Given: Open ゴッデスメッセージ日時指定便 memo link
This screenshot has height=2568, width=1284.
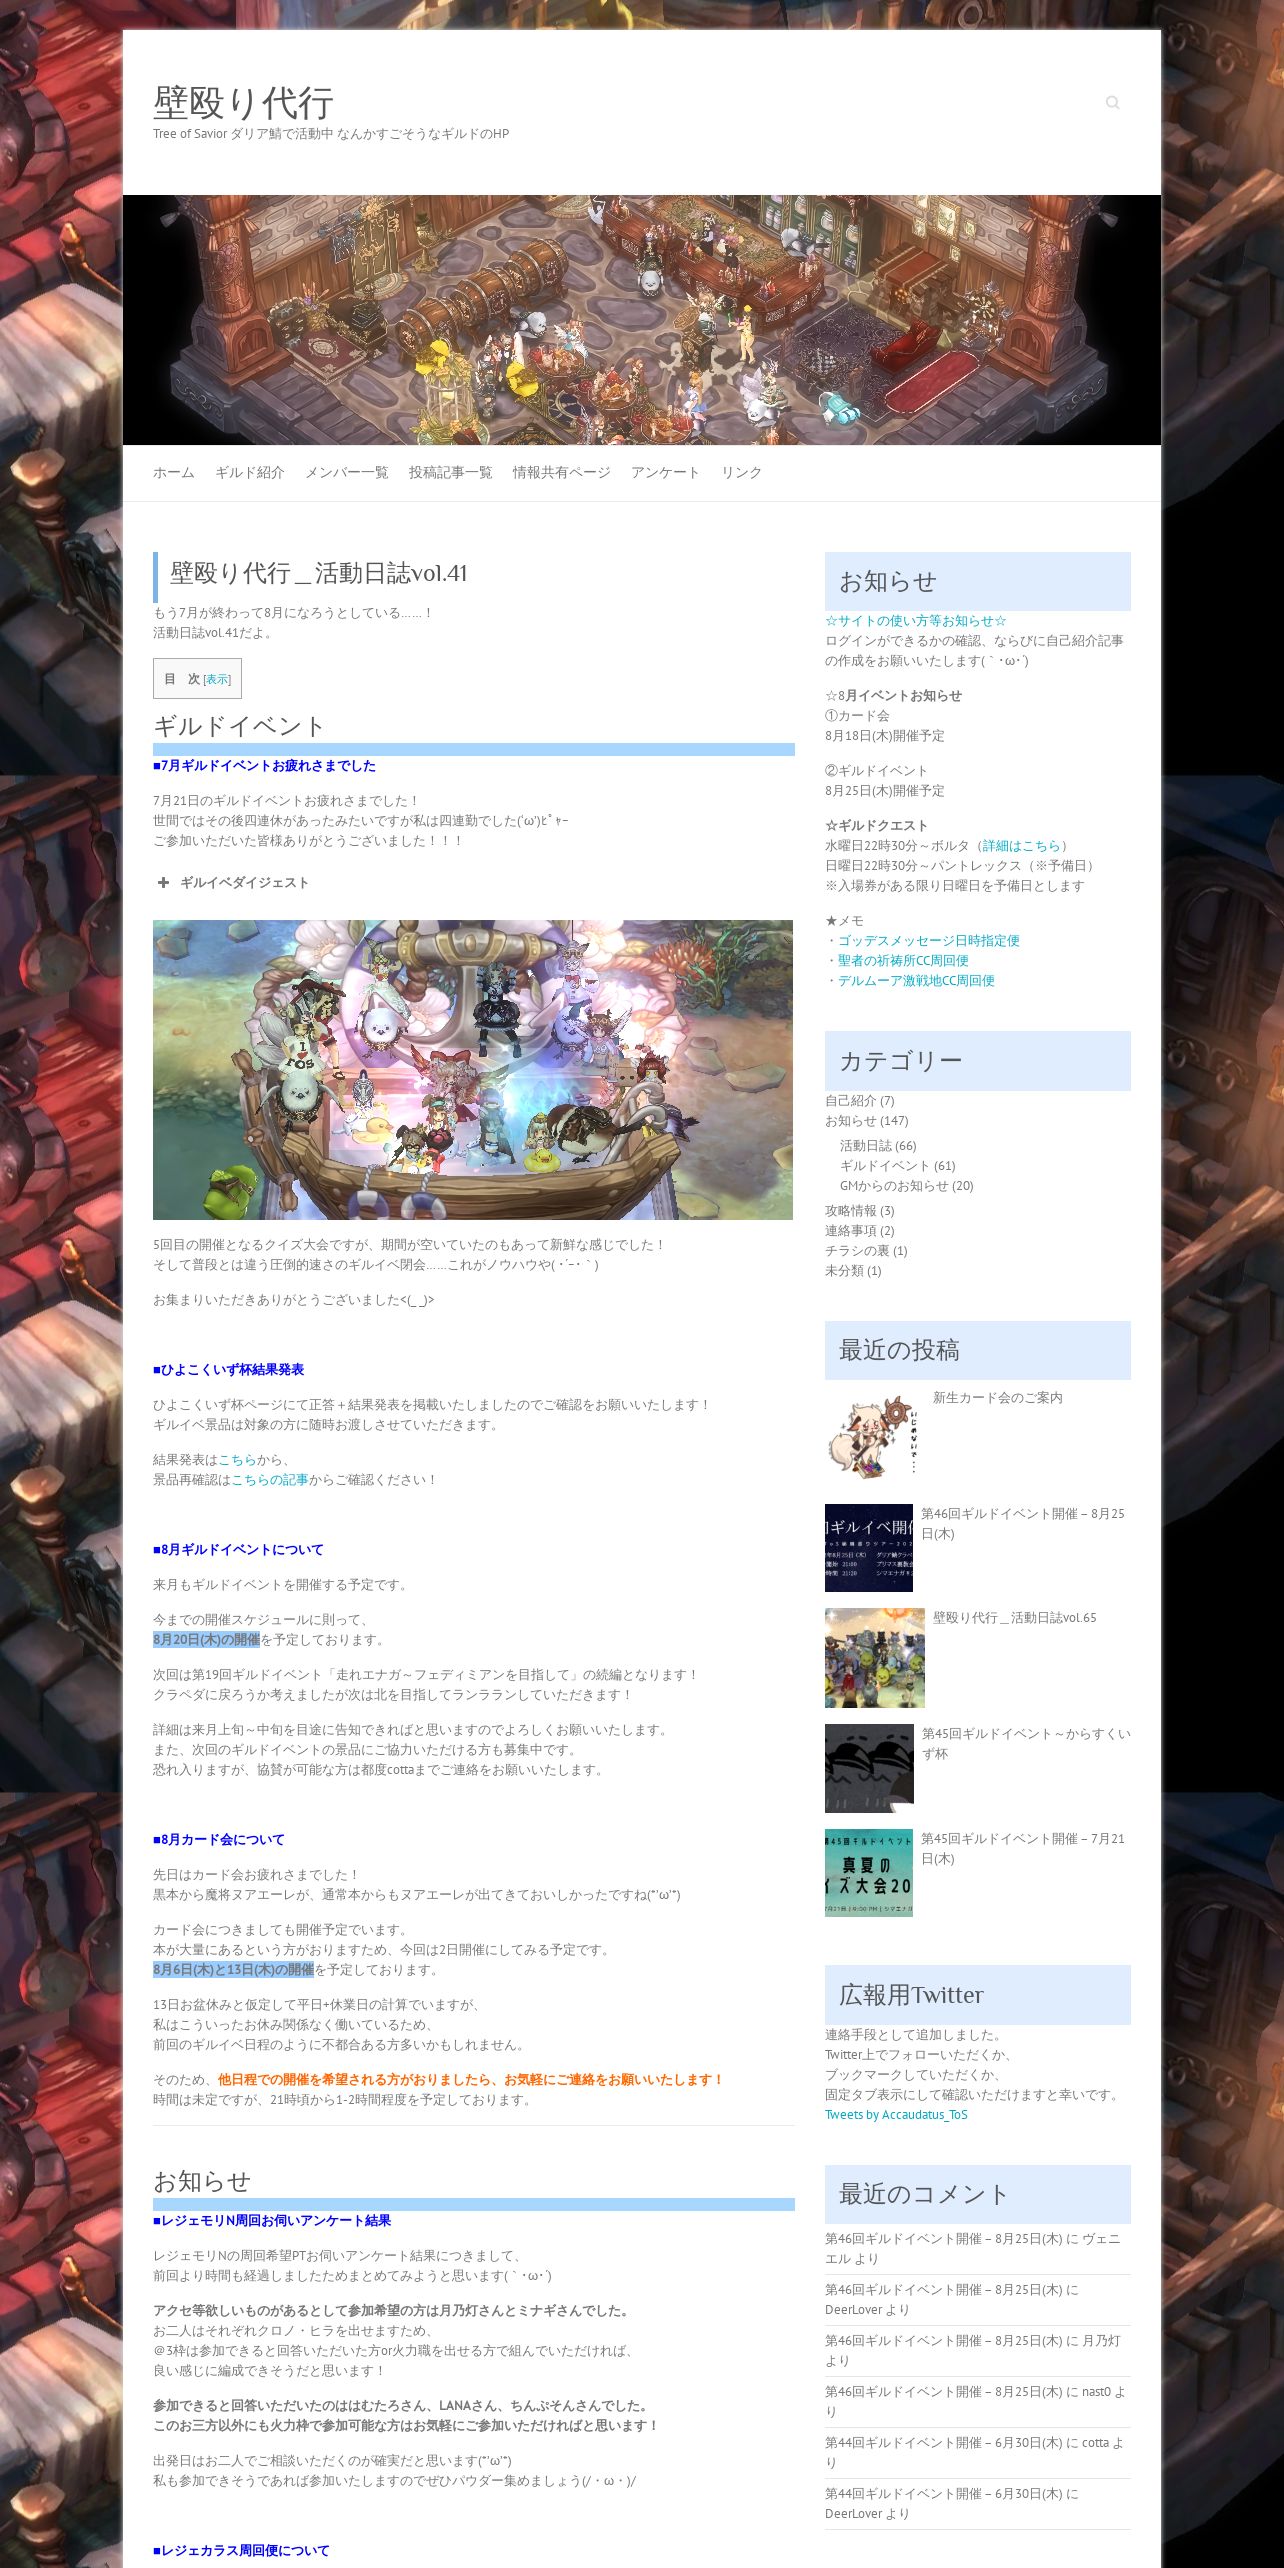Looking at the screenshot, I should tap(929, 940).
